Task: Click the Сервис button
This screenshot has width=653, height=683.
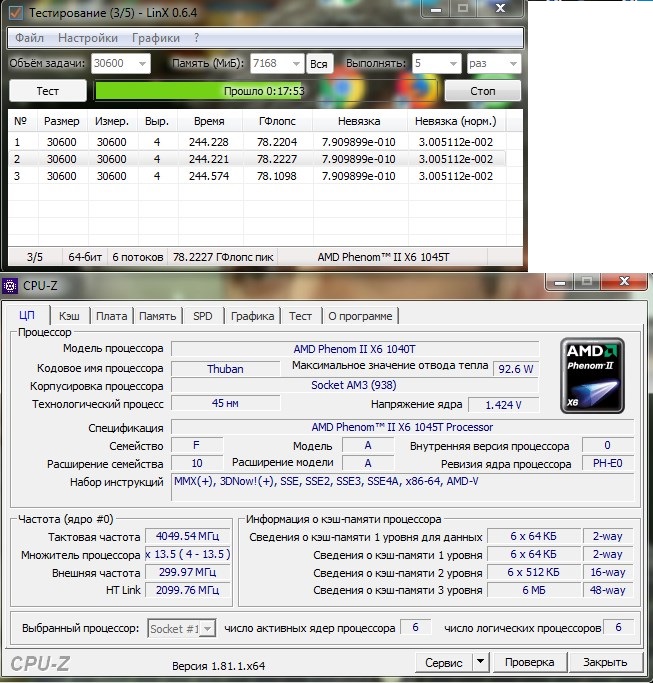Action: click(443, 663)
